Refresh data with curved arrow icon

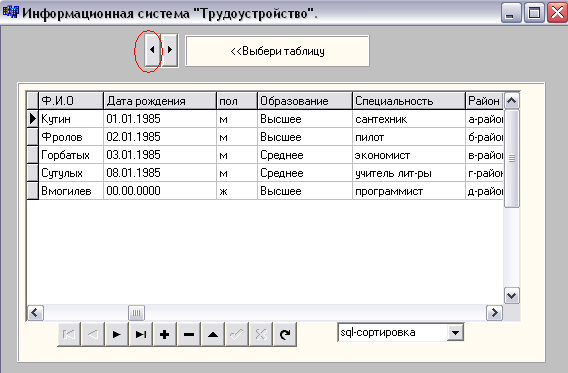[285, 334]
